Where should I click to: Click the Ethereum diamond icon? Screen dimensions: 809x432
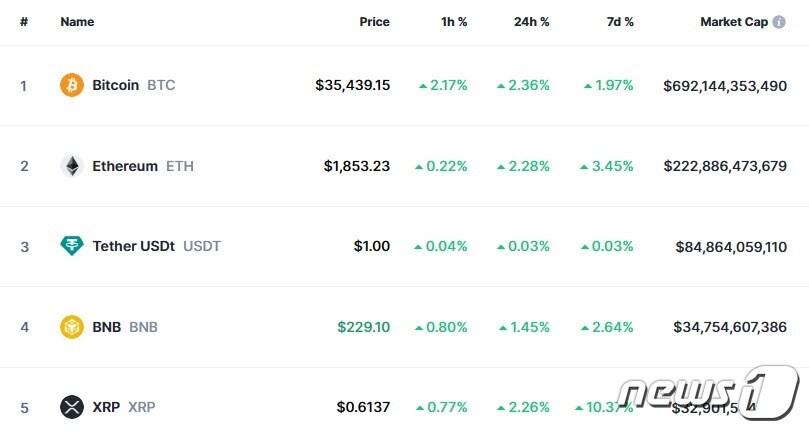pyautogui.click(x=72, y=166)
